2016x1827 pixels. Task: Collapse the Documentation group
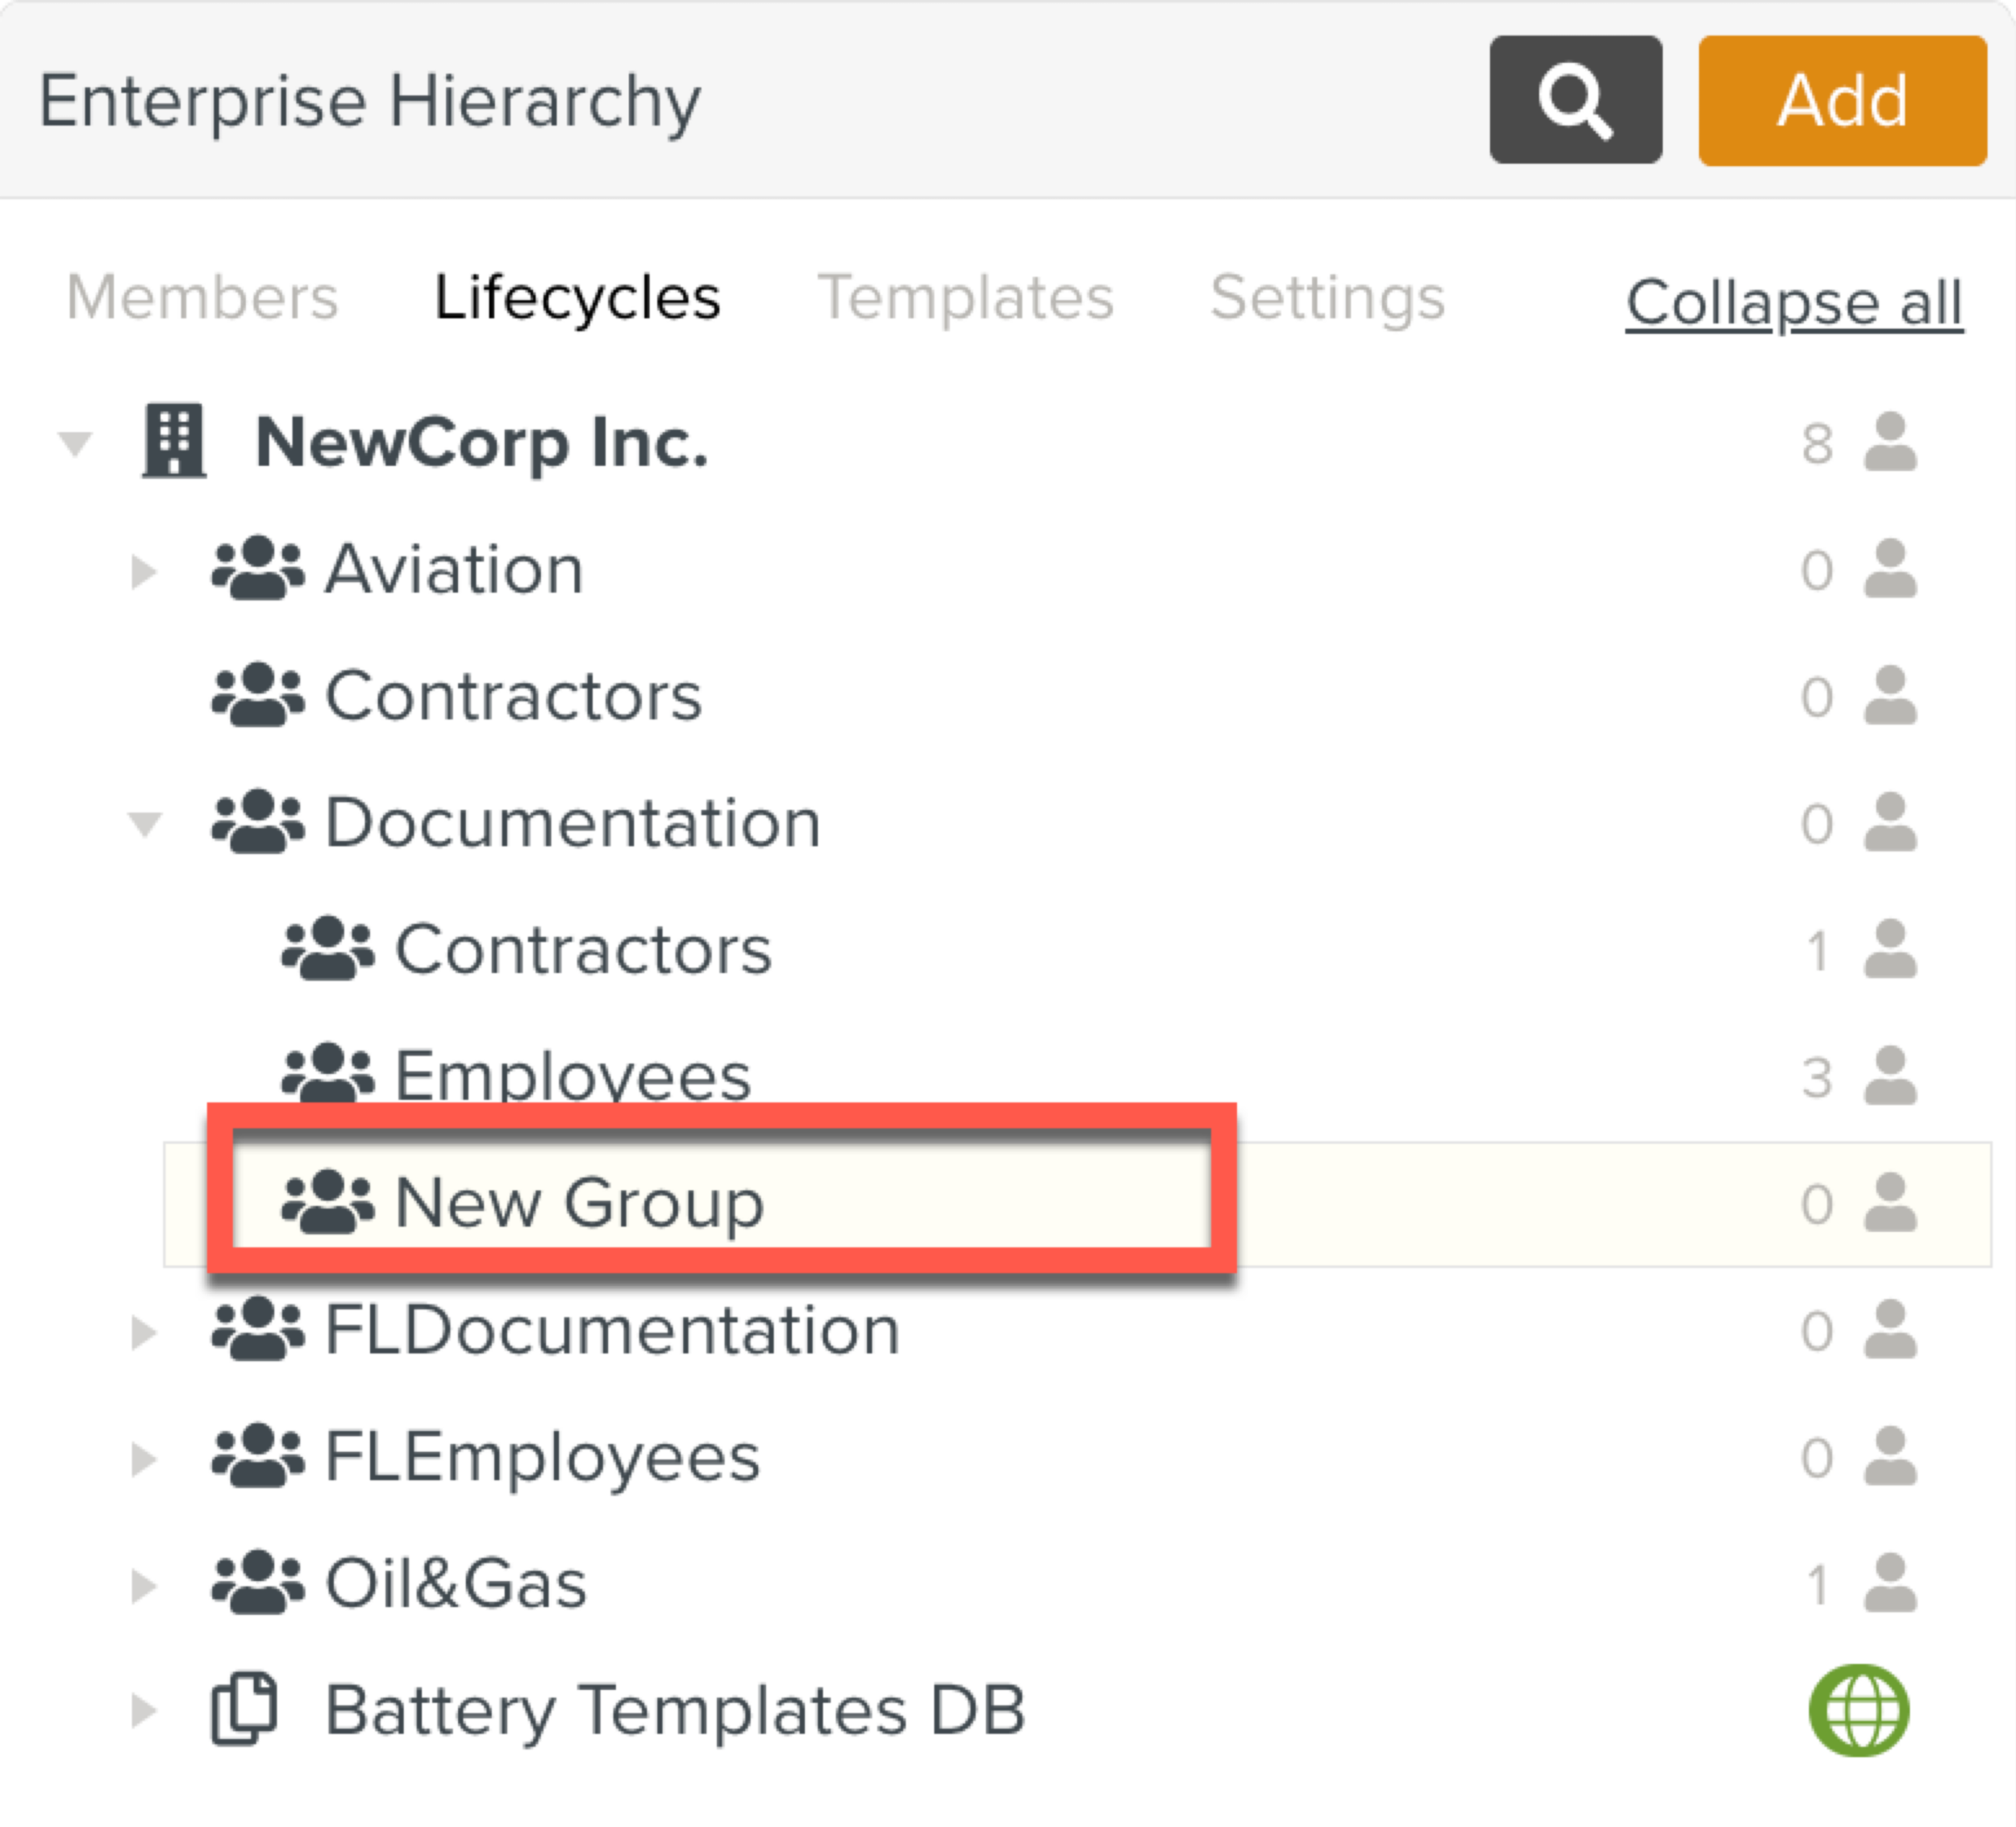145,822
